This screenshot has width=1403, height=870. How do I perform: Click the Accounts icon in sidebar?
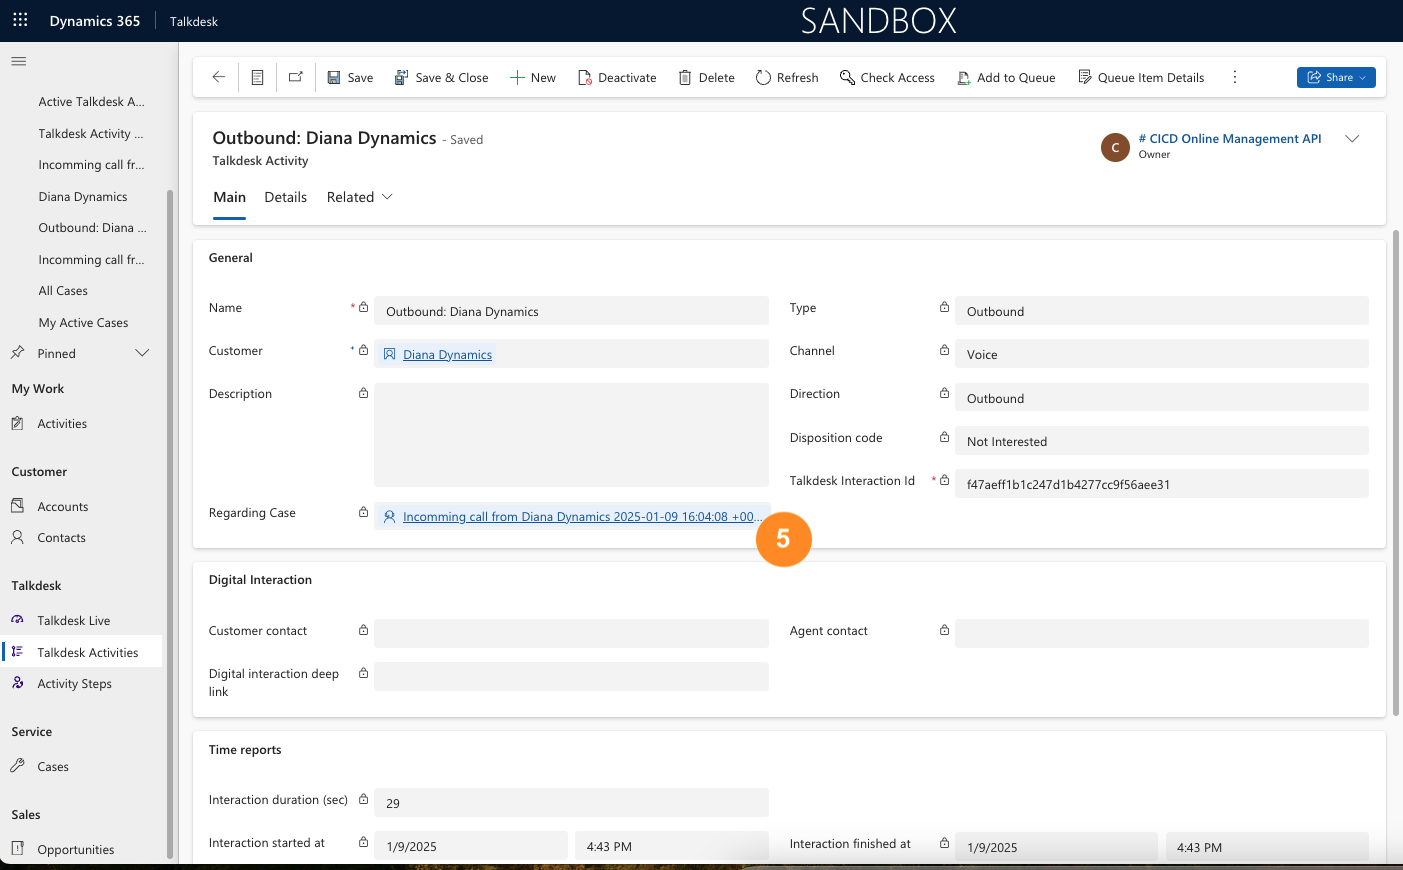click(17, 506)
